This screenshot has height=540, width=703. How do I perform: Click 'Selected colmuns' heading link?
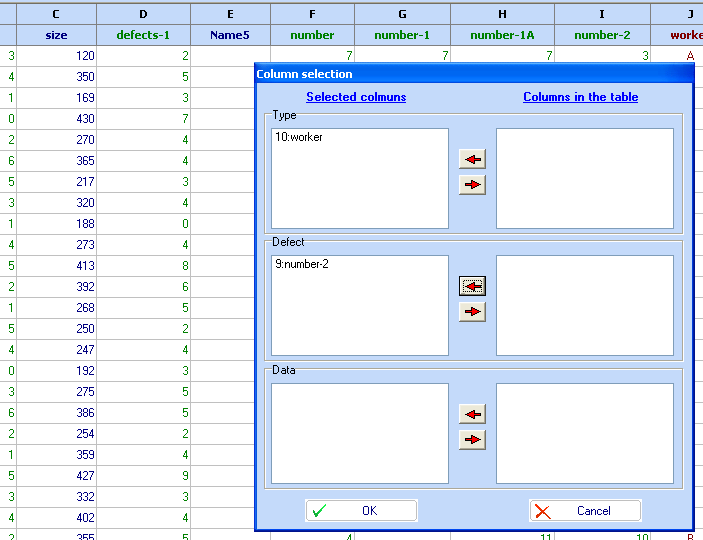356,97
